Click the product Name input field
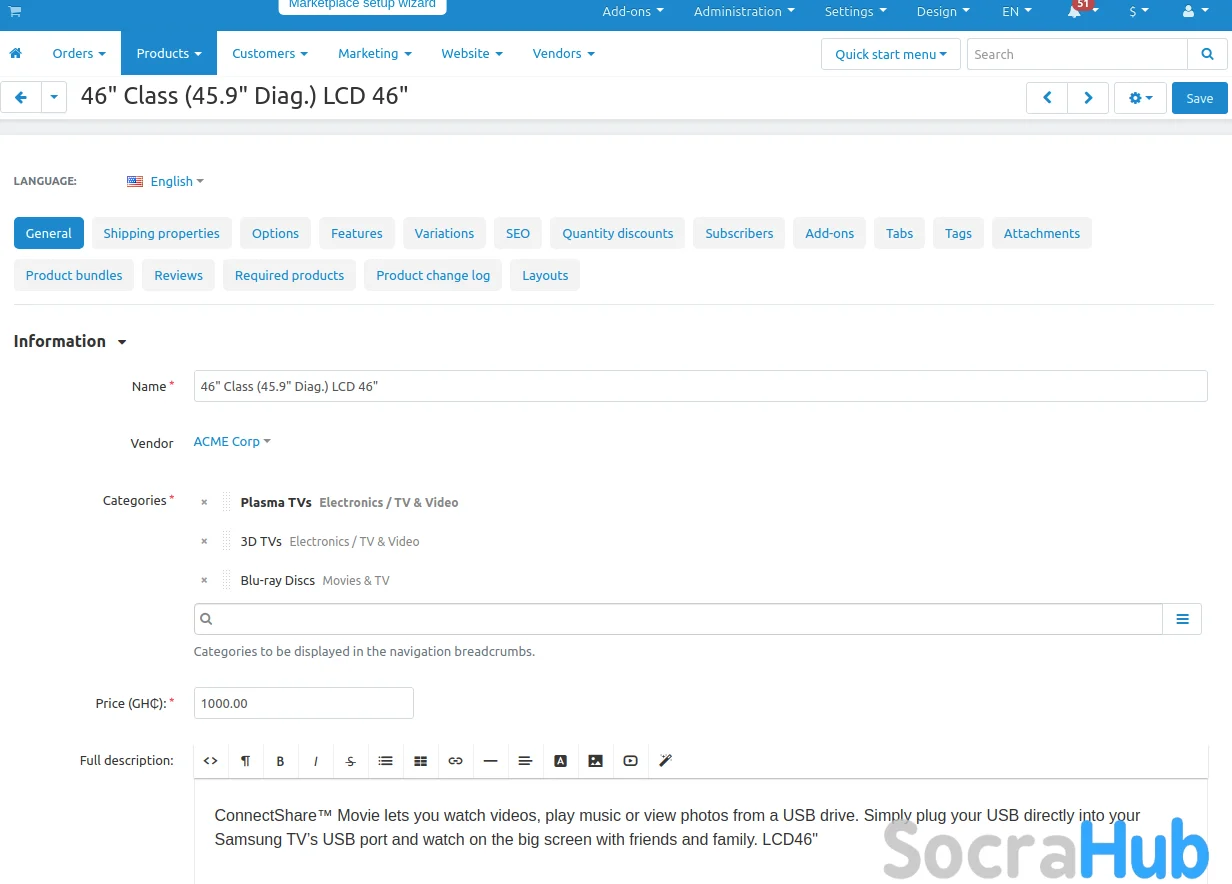 700,386
